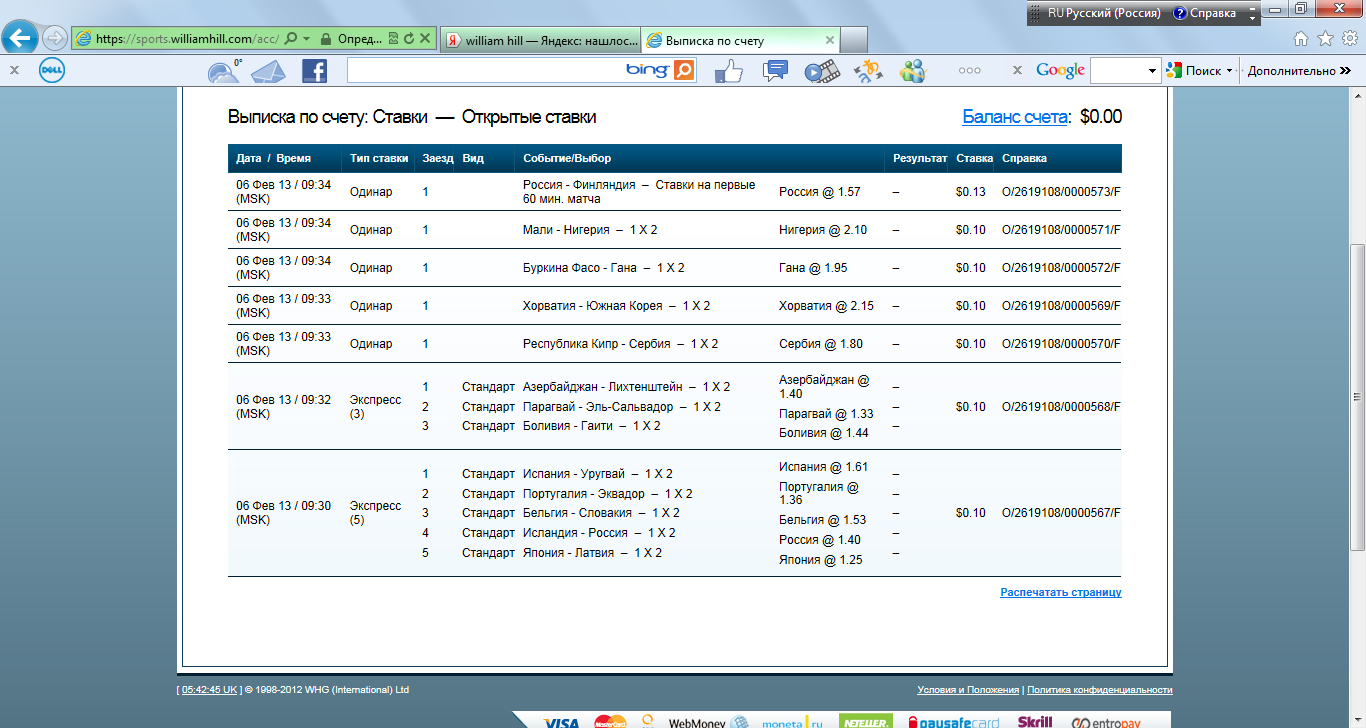Refresh the page using the reload icon
1366x728 pixels.
pos(408,39)
